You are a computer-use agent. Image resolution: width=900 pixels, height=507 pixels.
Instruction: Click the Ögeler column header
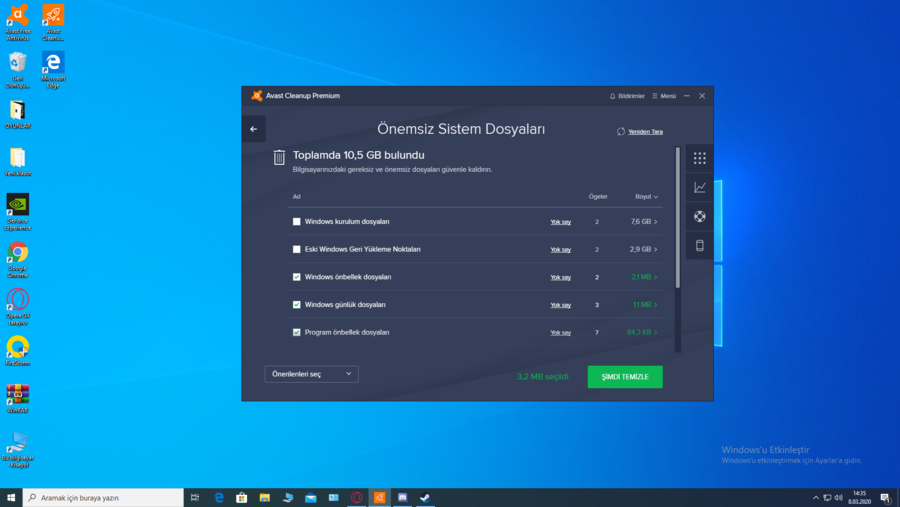[598, 196]
